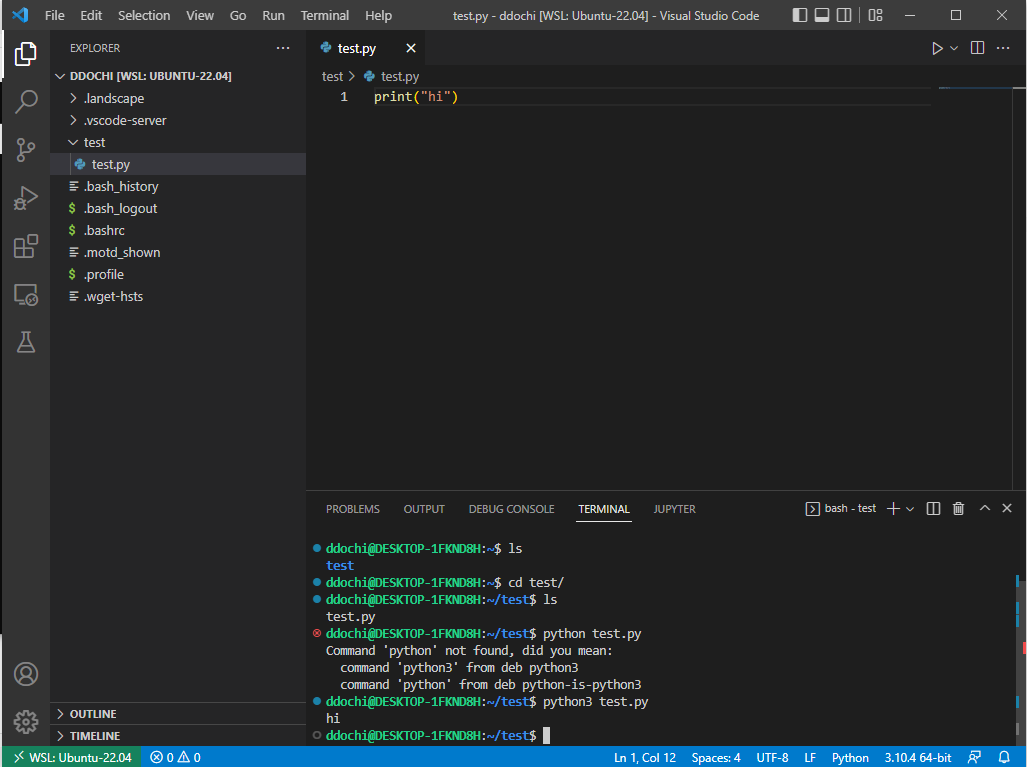Click the bash - test terminal label
Image resolution: width=1027 pixels, height=767 pixels.
[850, 508]
